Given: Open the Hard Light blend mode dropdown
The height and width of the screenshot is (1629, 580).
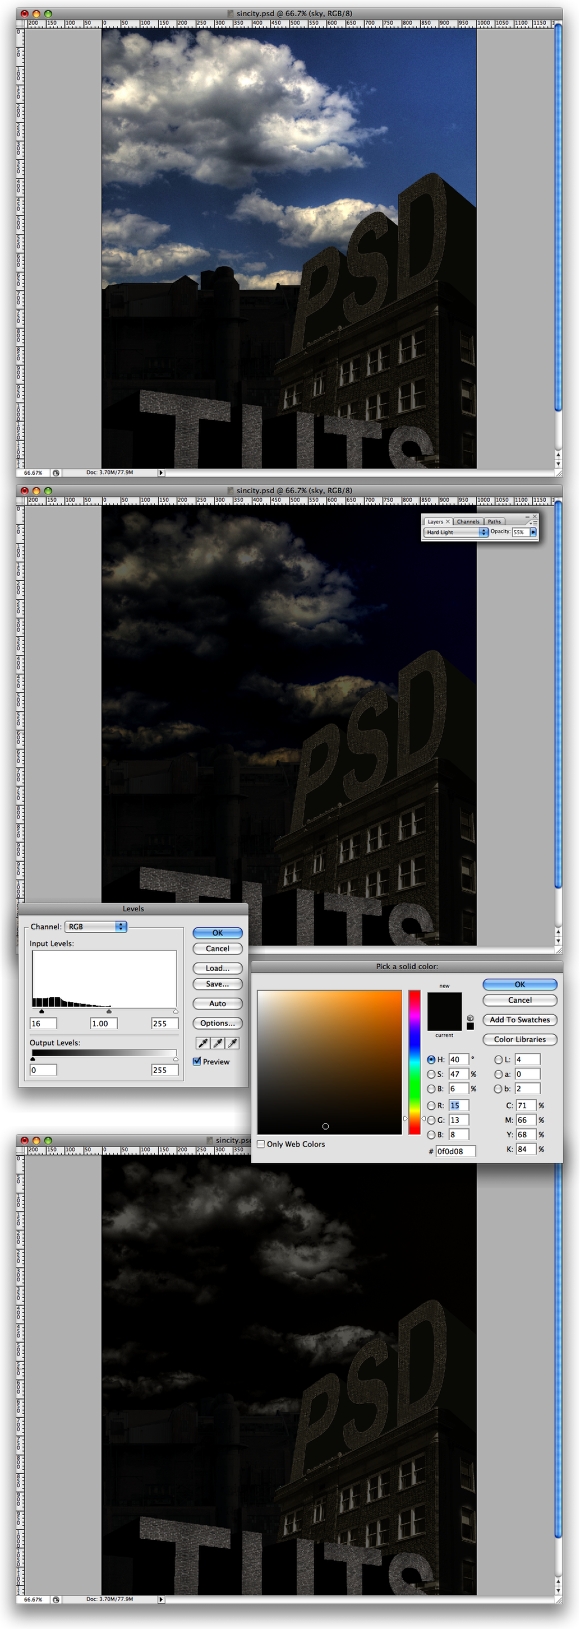Looking at the screenshot, I should [x=456, y=532].
